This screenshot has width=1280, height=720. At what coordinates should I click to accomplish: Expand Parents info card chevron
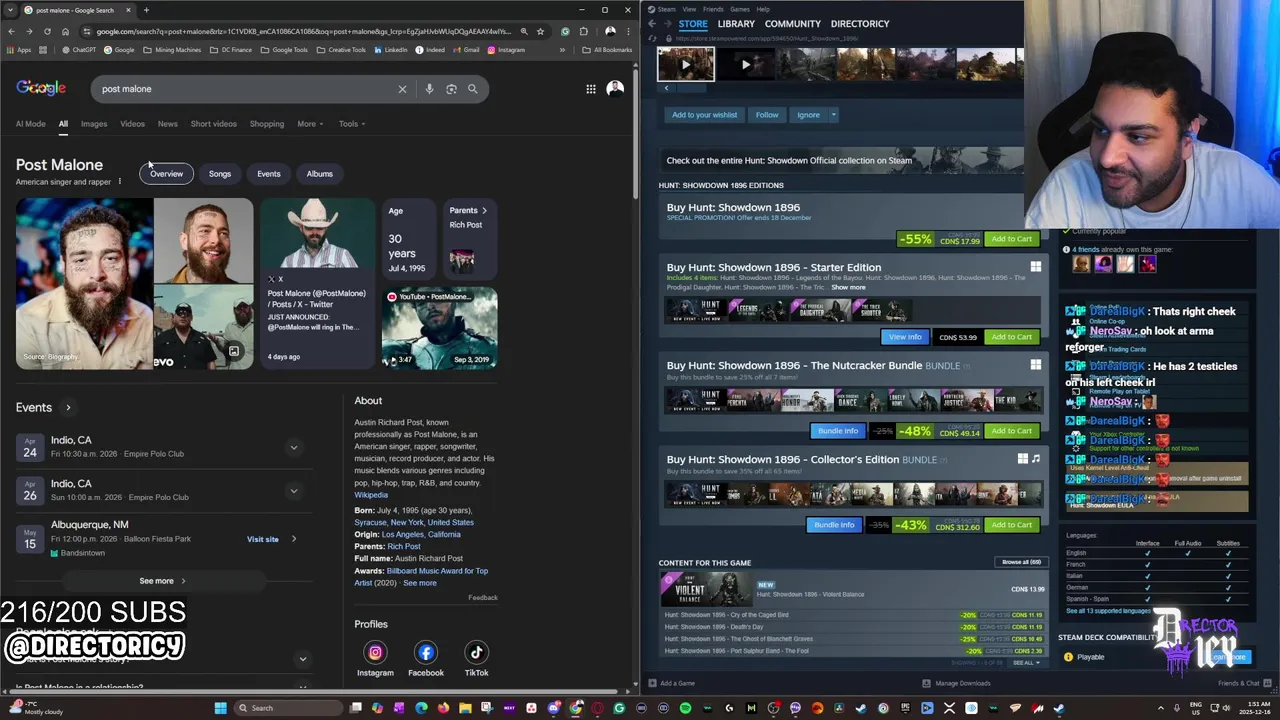(x=484, y=211)
